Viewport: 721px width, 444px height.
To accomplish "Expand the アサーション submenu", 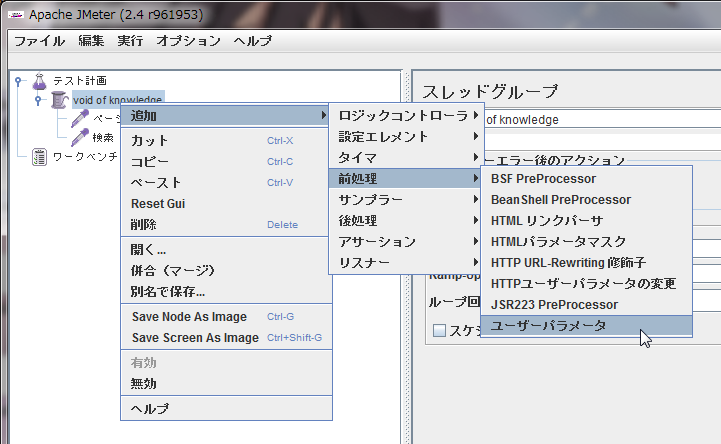I will coord(406,241).
